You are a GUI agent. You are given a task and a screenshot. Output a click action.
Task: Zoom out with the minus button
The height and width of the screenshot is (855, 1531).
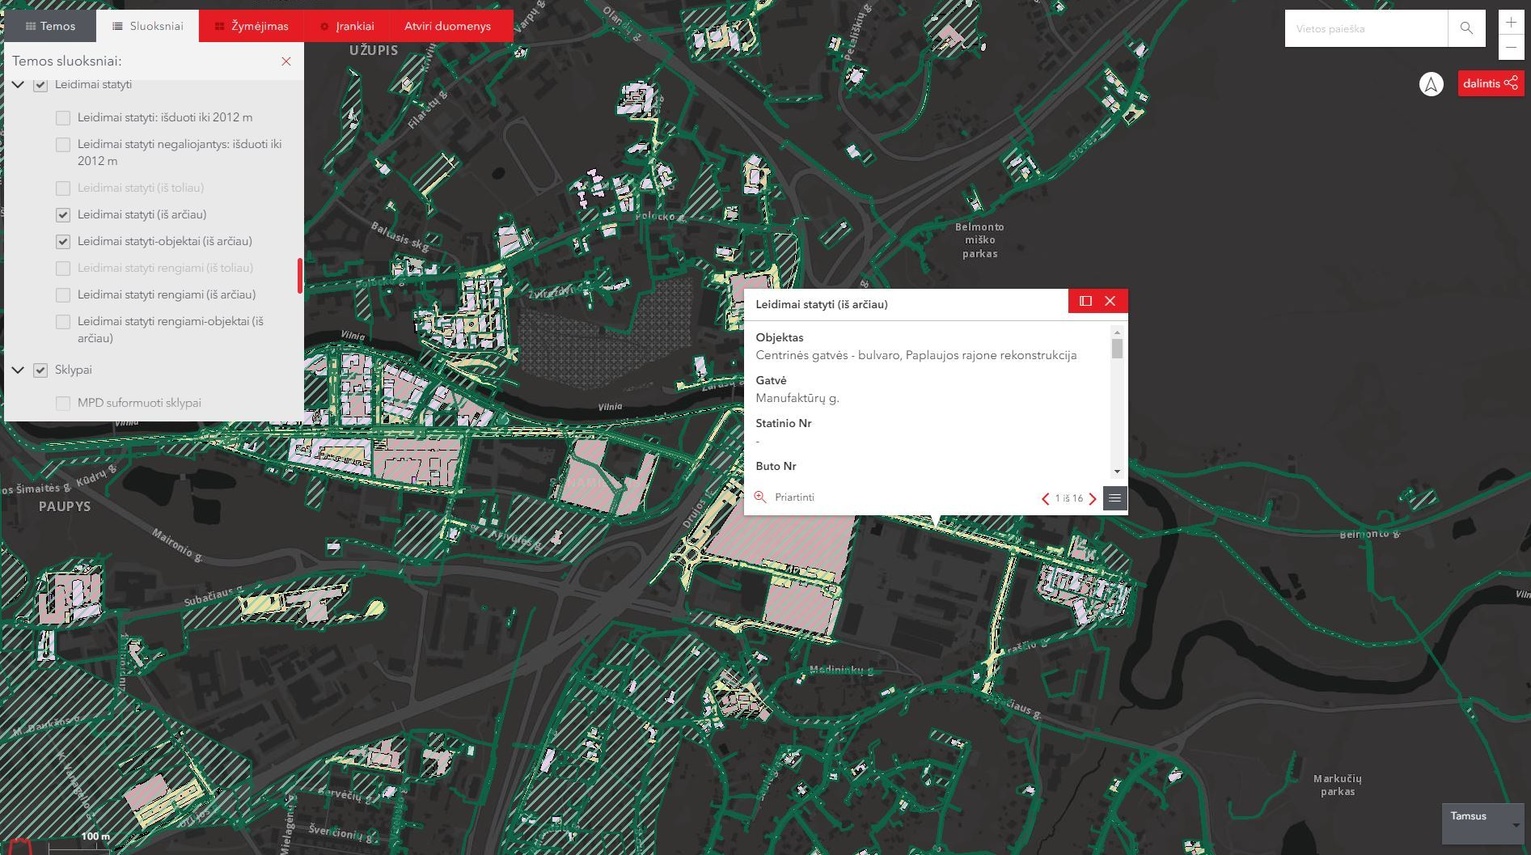[x=1511, y=47]
